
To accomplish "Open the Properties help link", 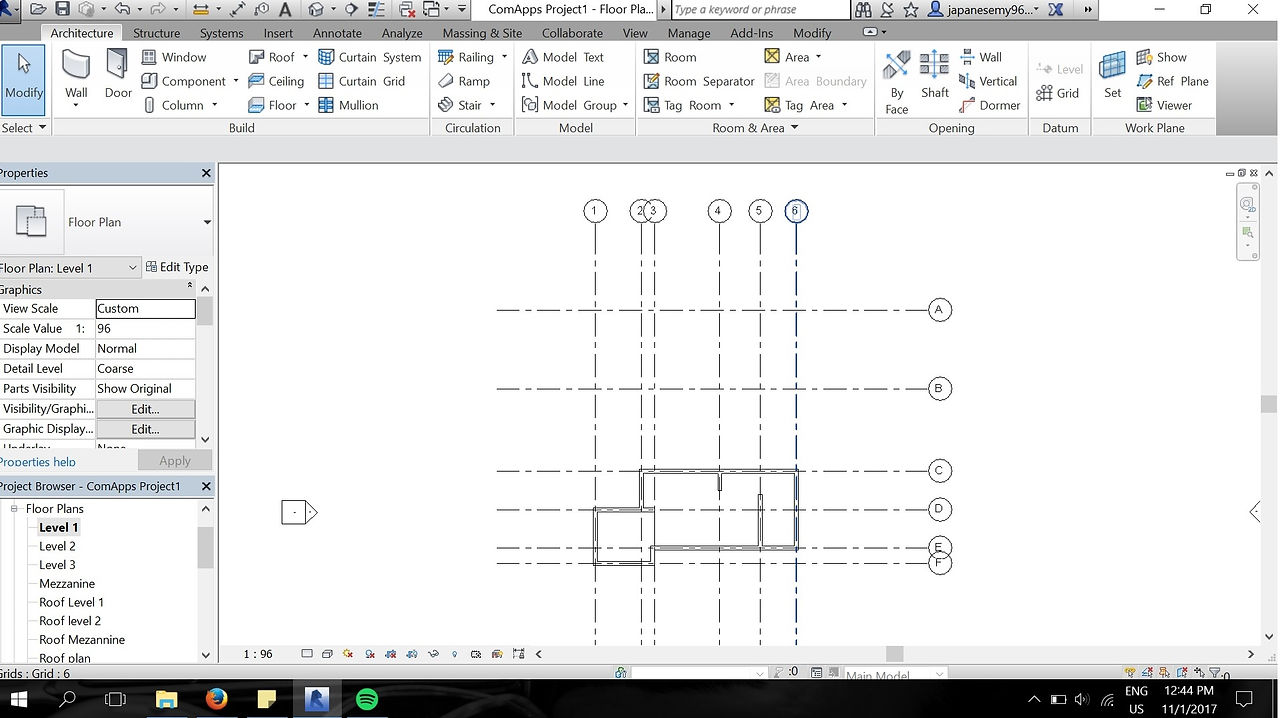I will click(x=37, y=462).
